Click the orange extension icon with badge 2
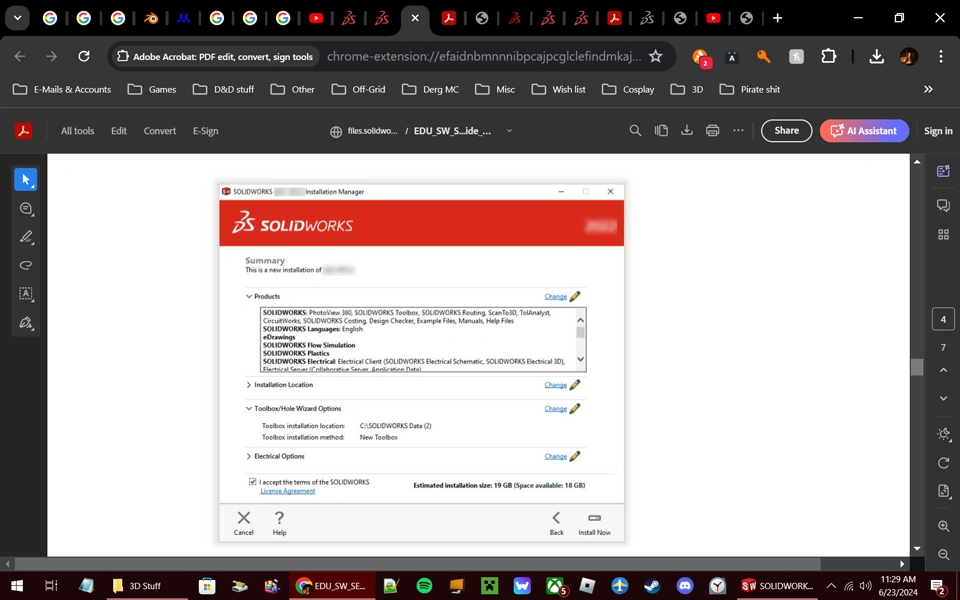The height and width of the screenshot is (600, 960). pos(700,57)
